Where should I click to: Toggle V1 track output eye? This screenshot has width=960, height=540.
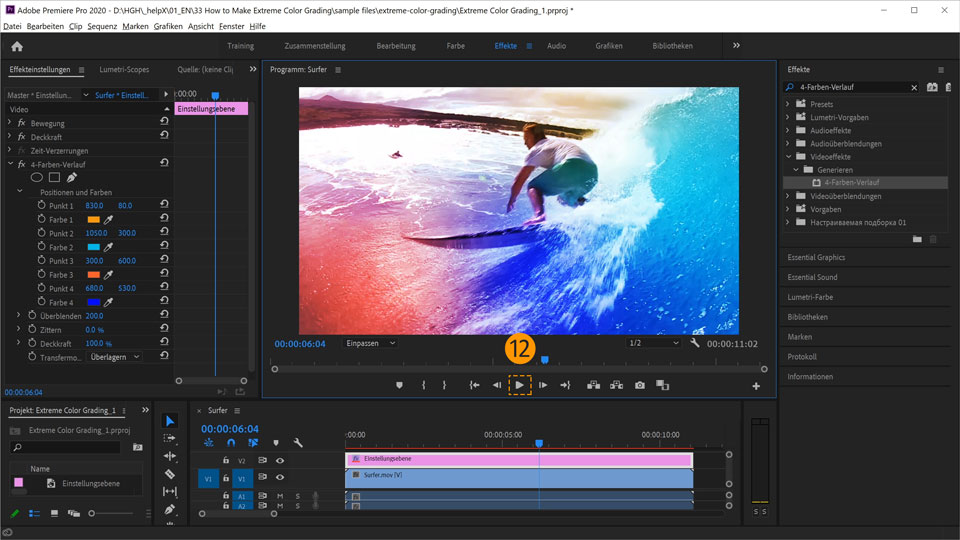280,477
